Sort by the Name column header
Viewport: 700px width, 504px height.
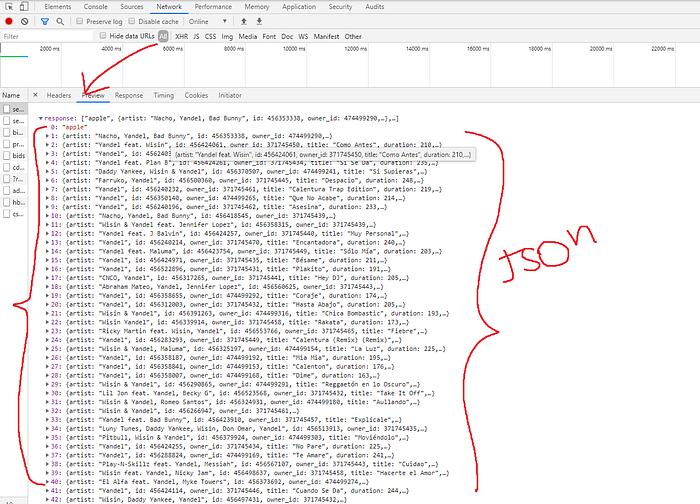(x=11, y=95)
